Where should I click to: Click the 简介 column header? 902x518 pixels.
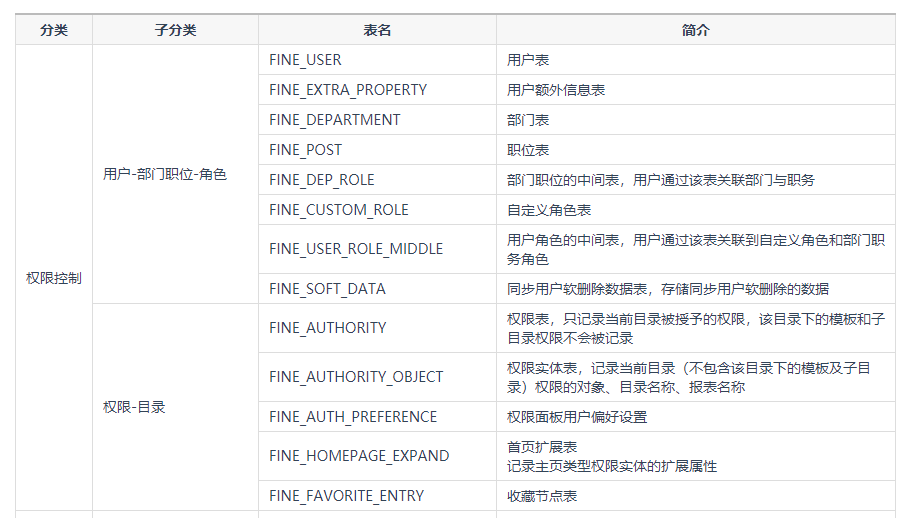tap(695, 30)
